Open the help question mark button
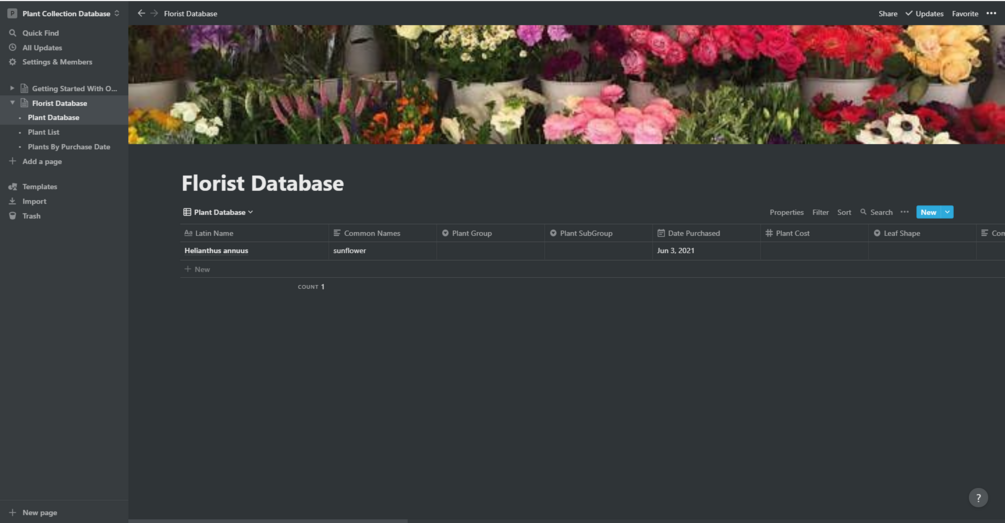This screenshot has width=1005, height=523. [978, 498]
